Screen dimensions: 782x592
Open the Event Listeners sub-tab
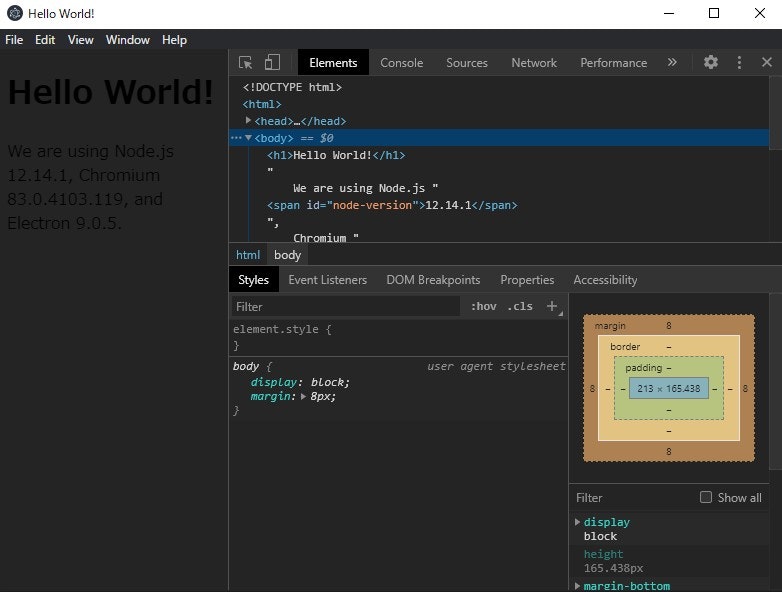pos(328,280)
